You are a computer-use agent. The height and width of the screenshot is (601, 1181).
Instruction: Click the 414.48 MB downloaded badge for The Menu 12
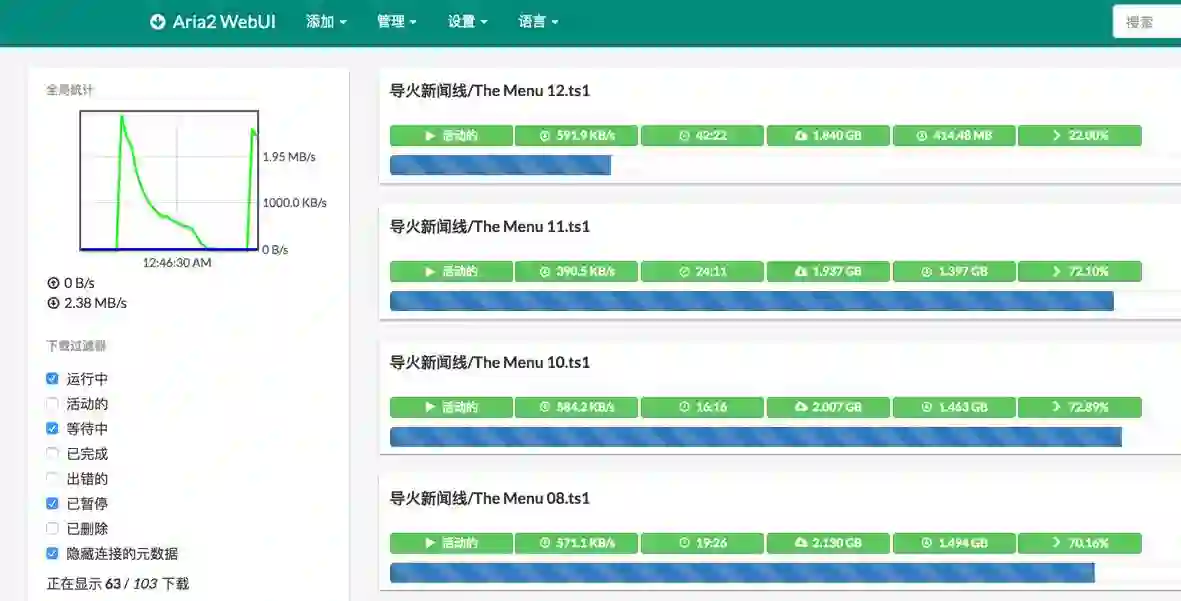pyautogui.click(x=954, y=136)
